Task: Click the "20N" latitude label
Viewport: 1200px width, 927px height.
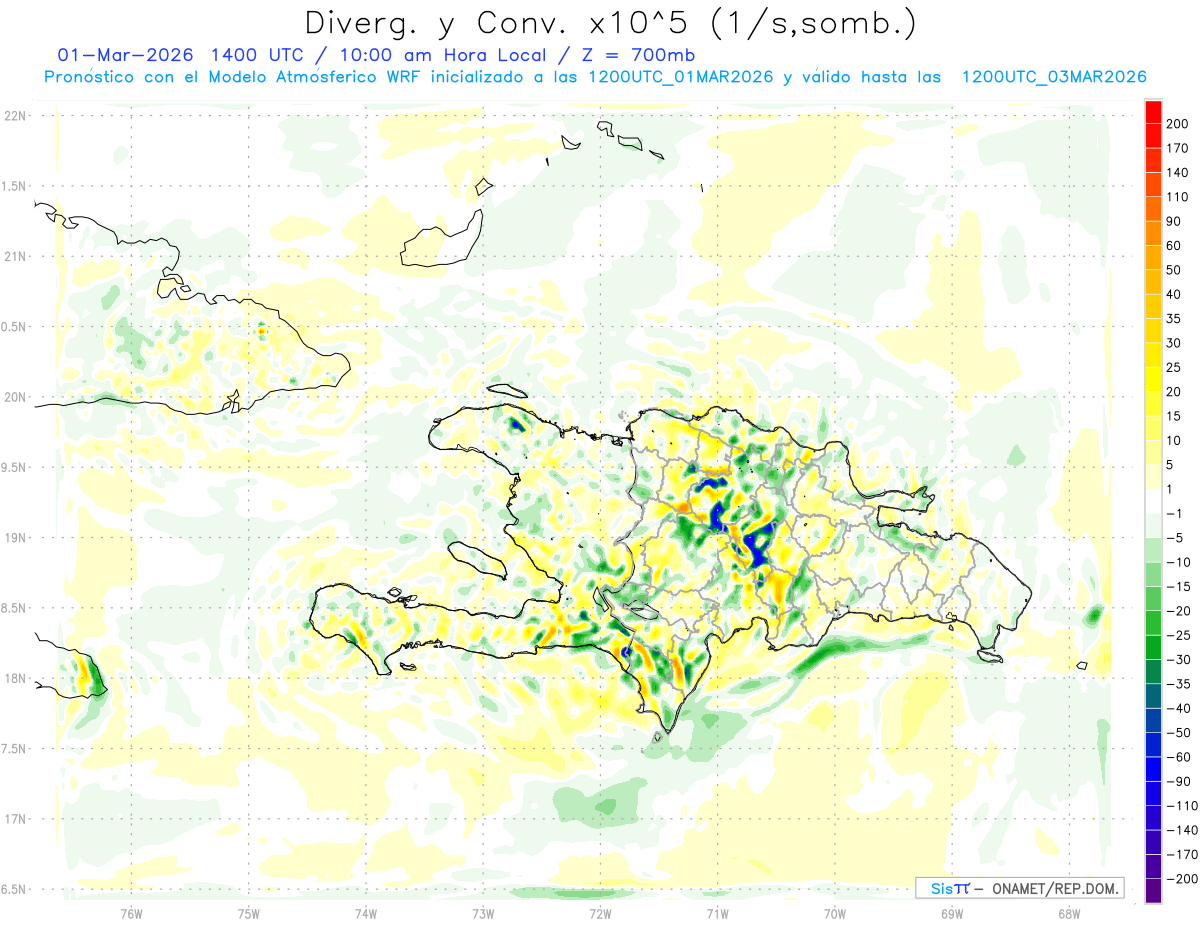Action: pos(14,397)
